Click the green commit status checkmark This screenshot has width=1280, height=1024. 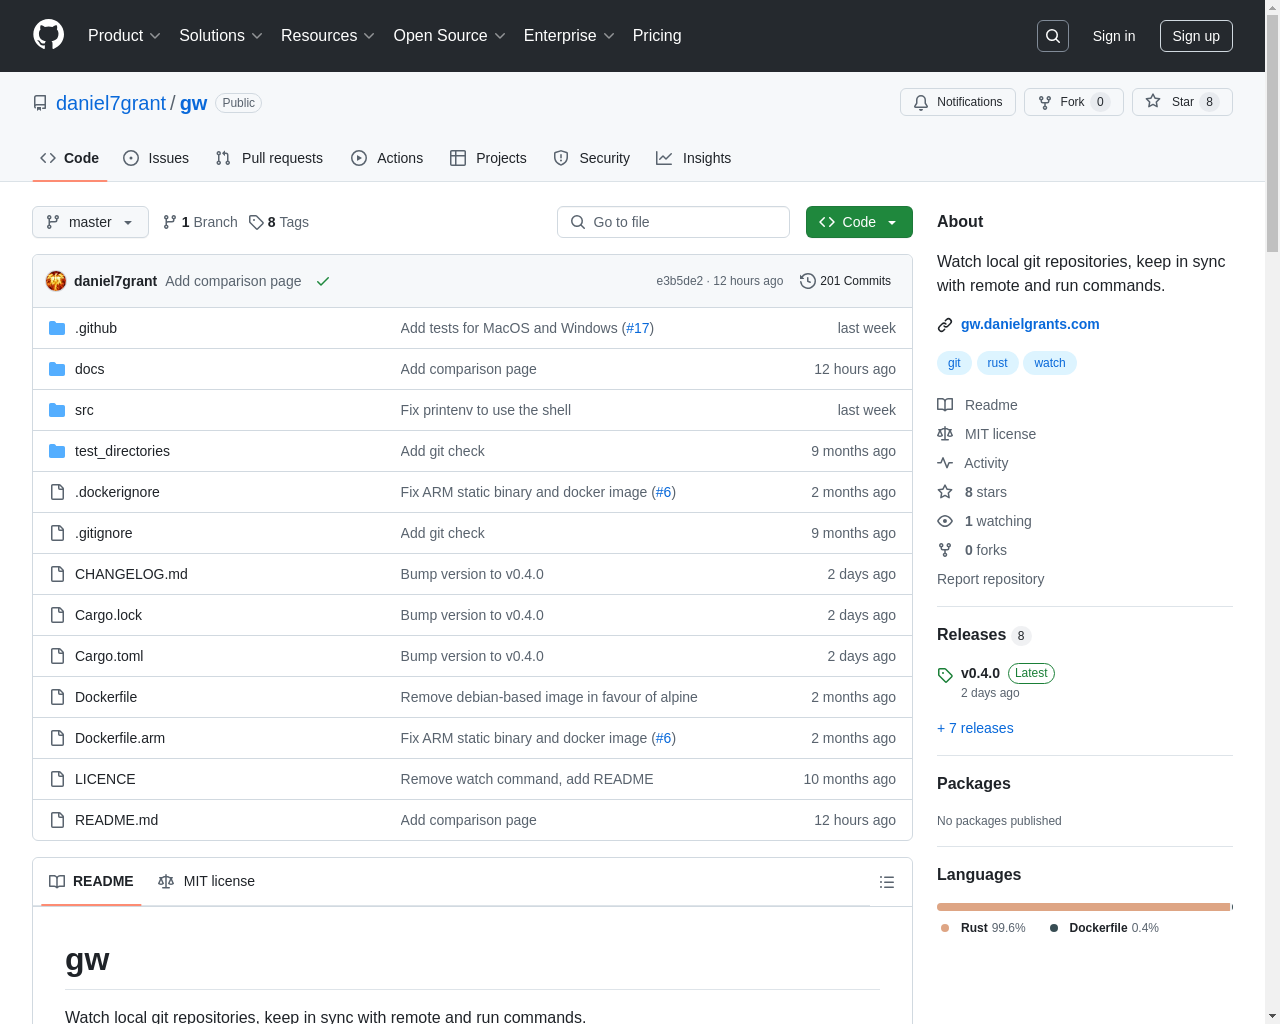coord(323,281)
